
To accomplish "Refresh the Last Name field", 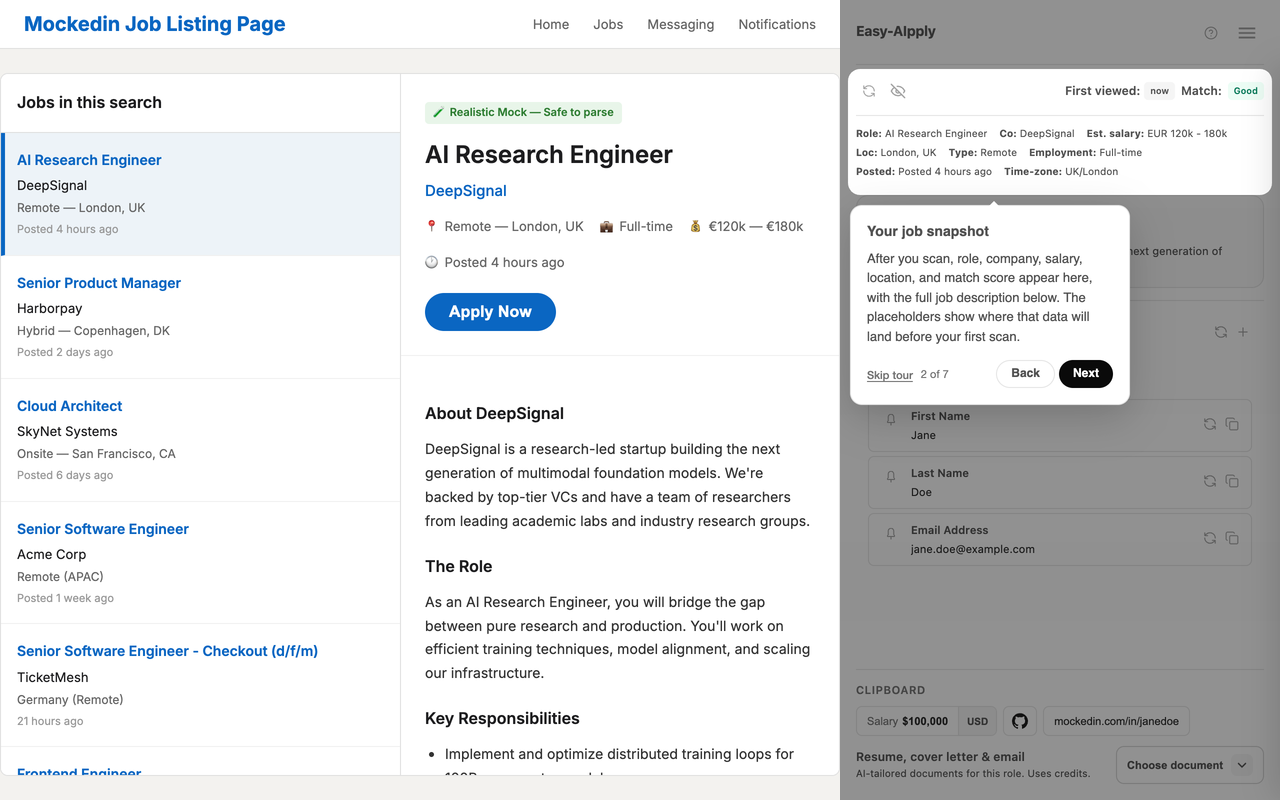I will 1210,481.
